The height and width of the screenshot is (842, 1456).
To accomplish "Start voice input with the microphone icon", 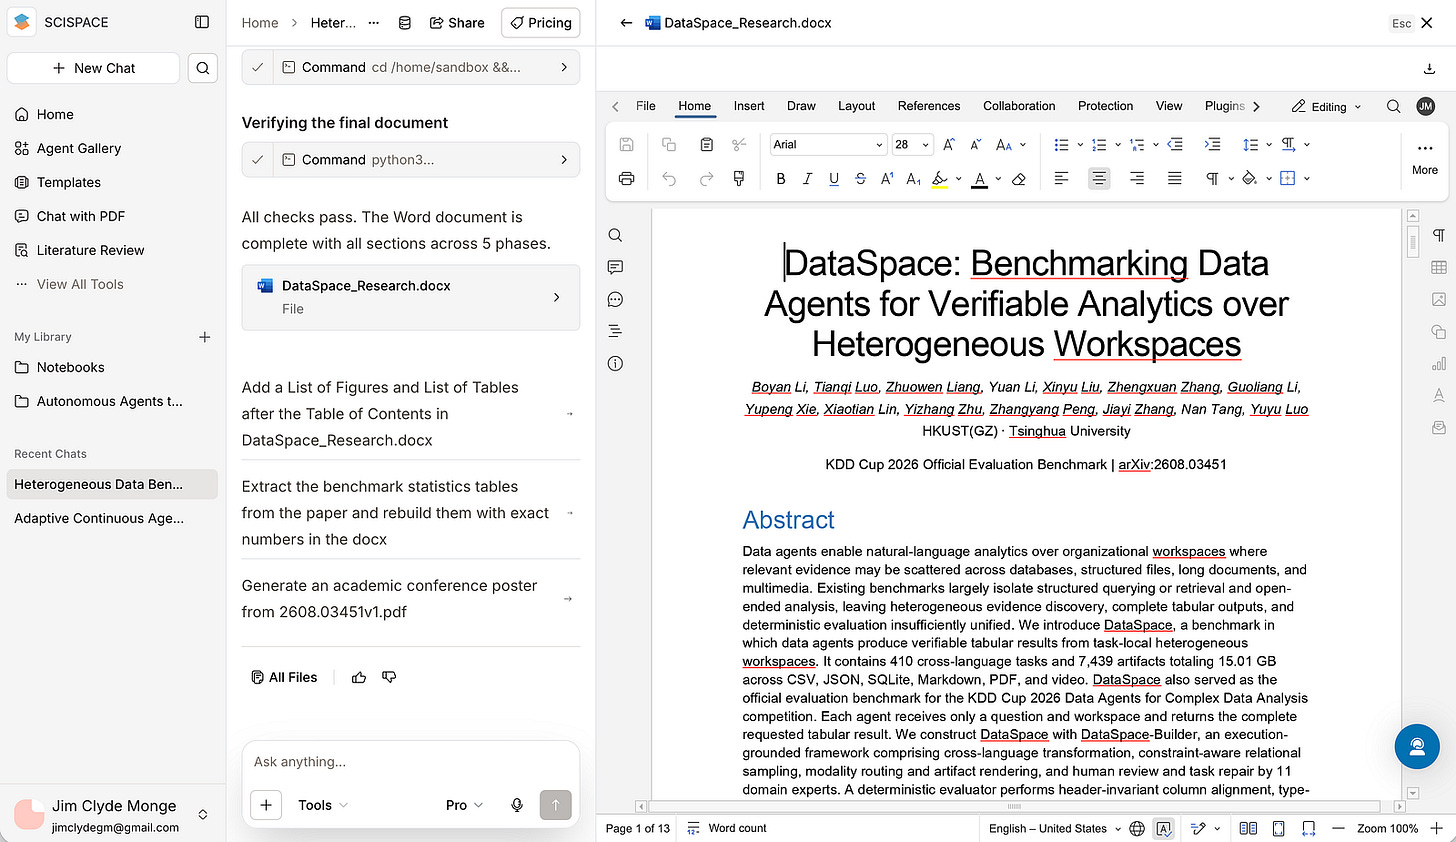I will pyautogui.click(x=517, y=805).
